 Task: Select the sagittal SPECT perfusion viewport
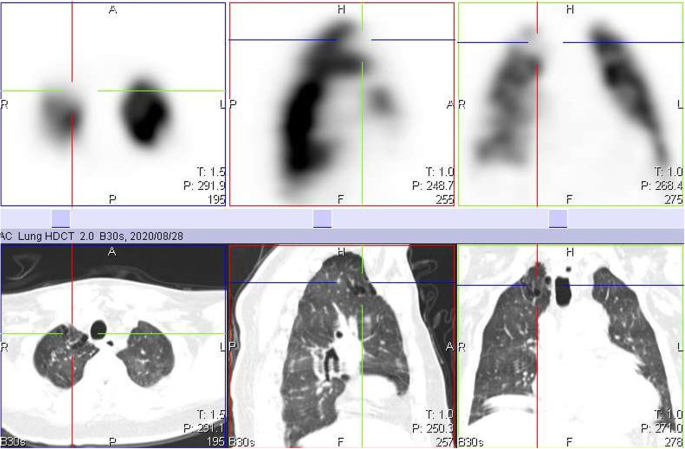(x=342, y=104)
